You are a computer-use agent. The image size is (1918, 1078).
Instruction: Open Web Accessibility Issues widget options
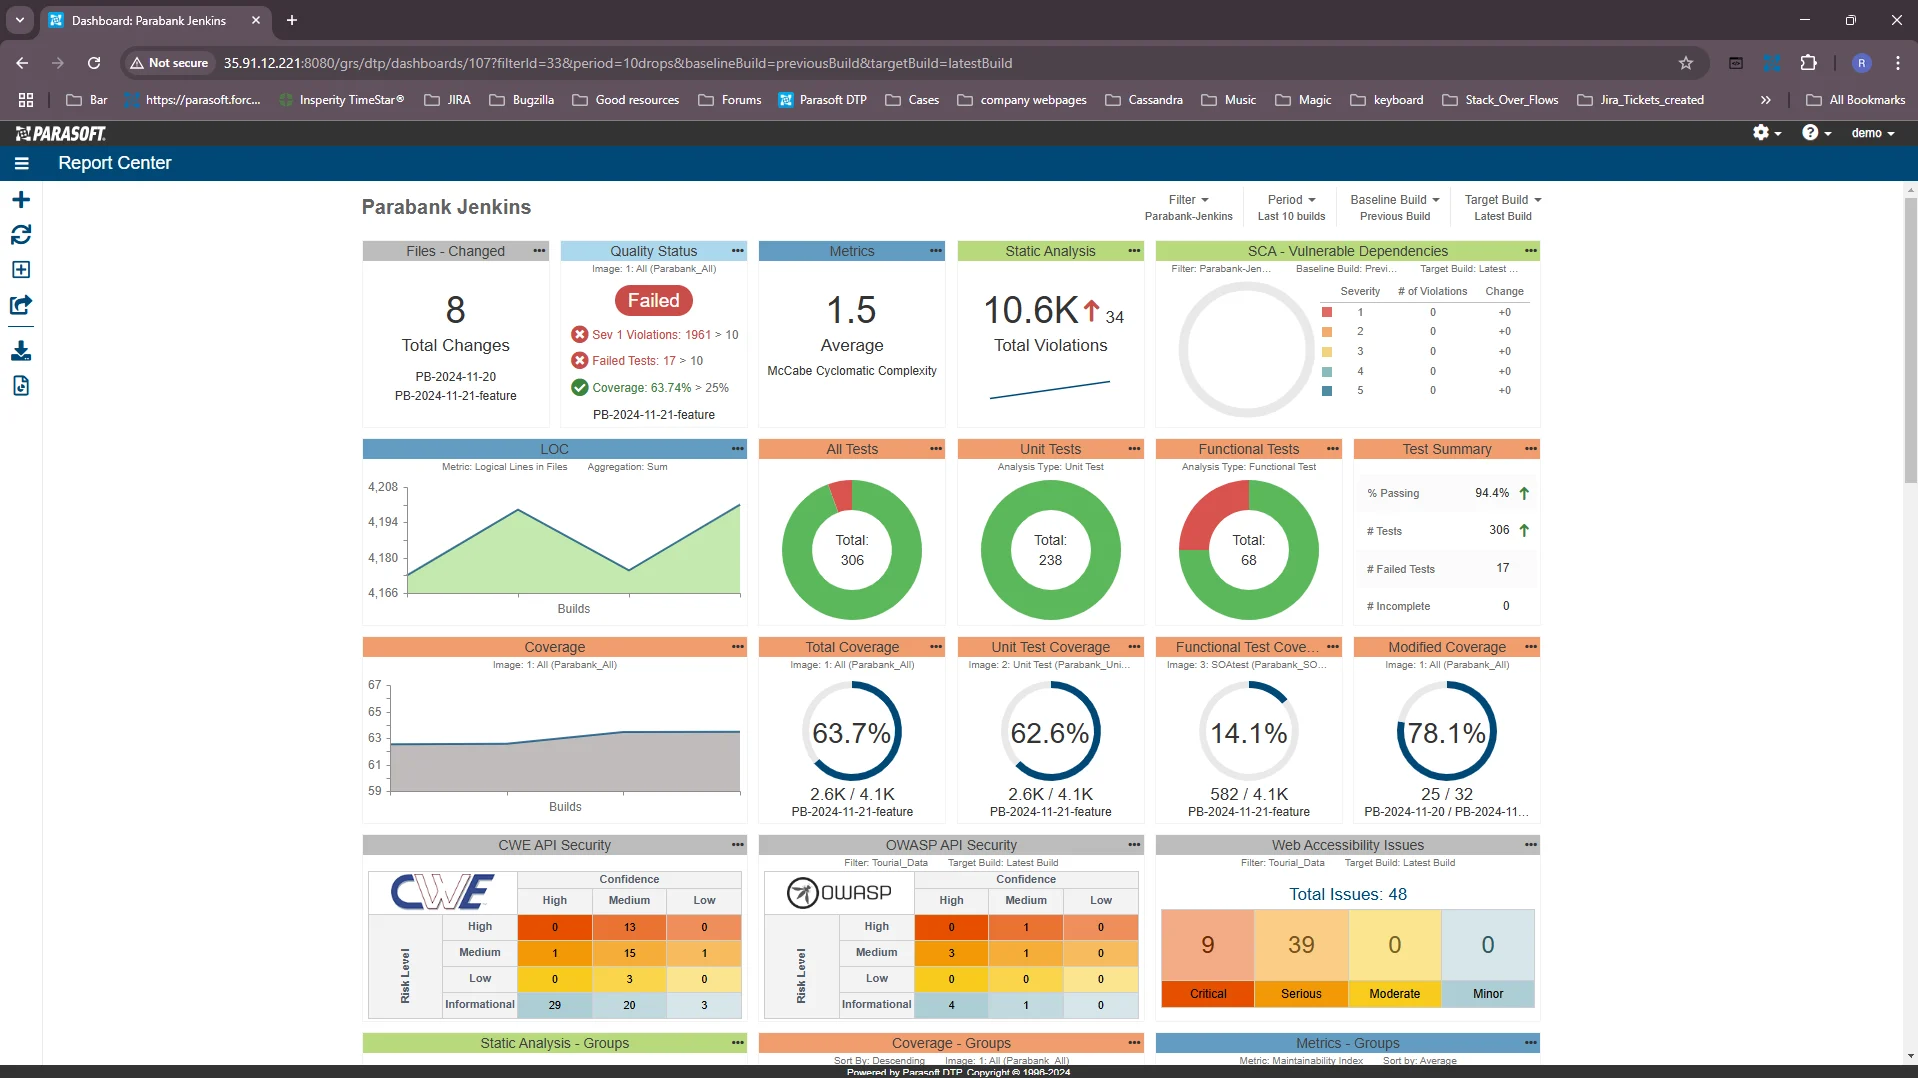coord(1531,845)
